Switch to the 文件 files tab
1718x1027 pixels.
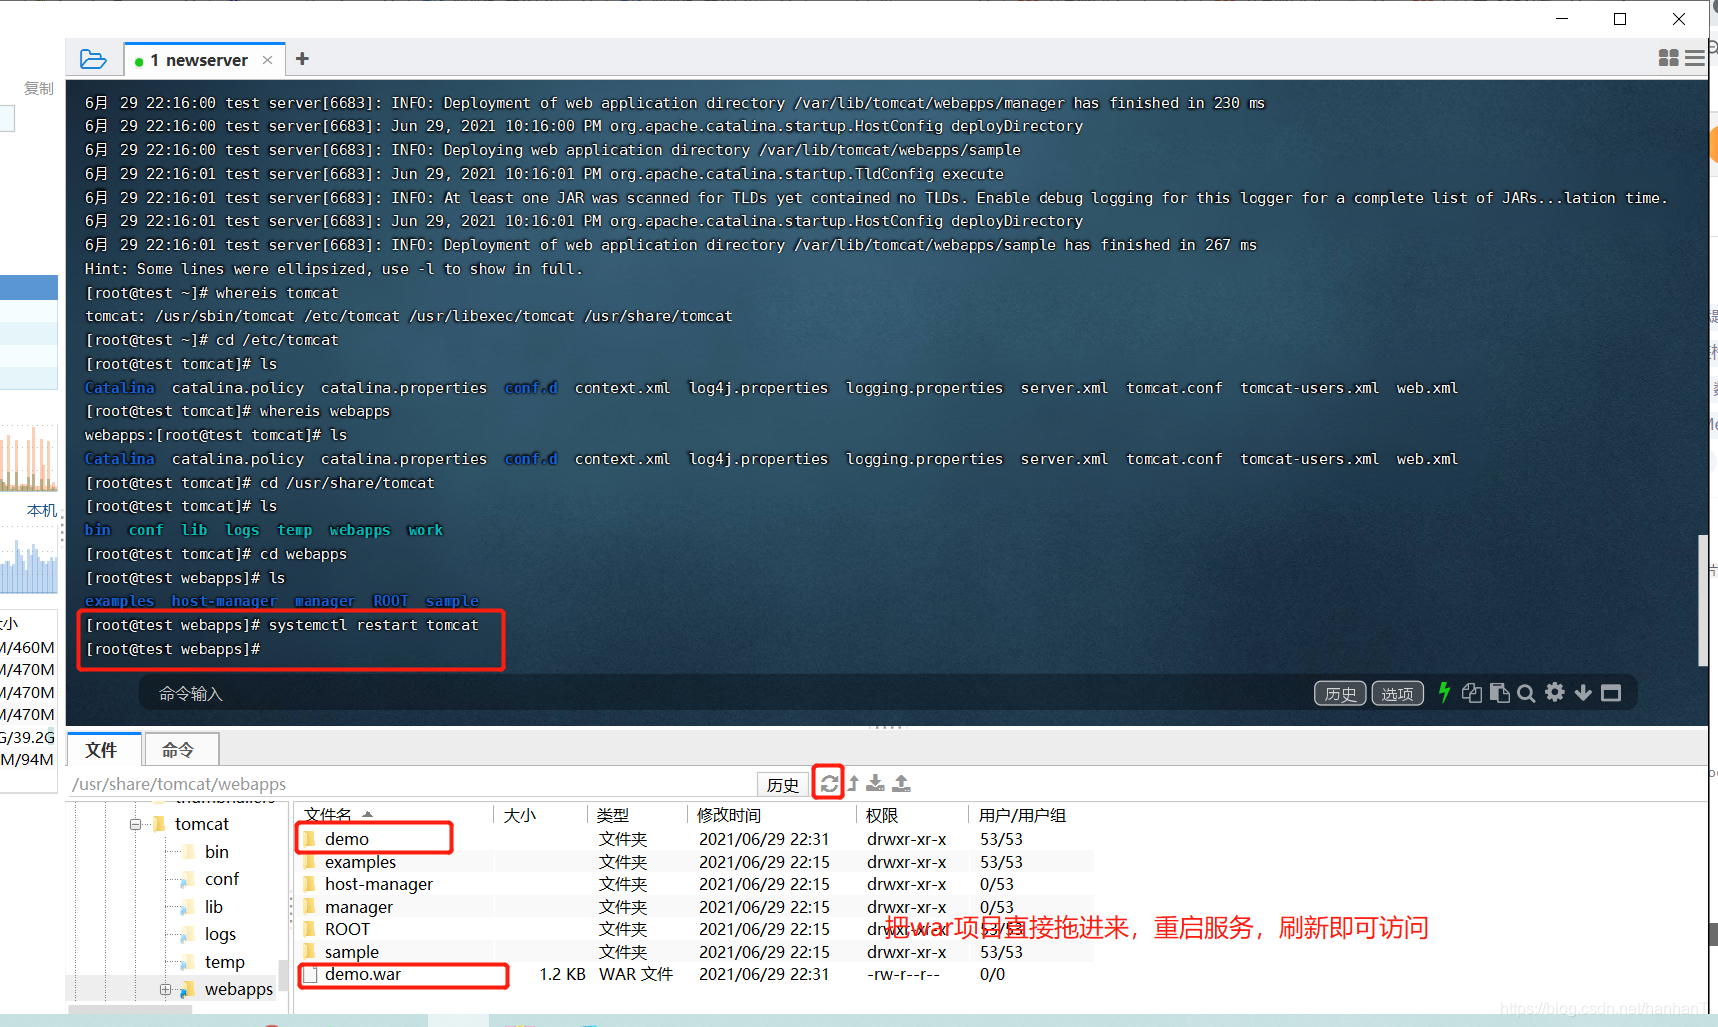click(102, 750)
